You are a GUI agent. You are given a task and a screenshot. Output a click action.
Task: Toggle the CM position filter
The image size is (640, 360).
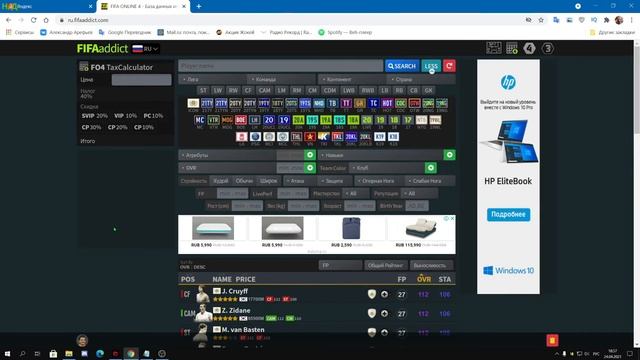pos(312,90)
